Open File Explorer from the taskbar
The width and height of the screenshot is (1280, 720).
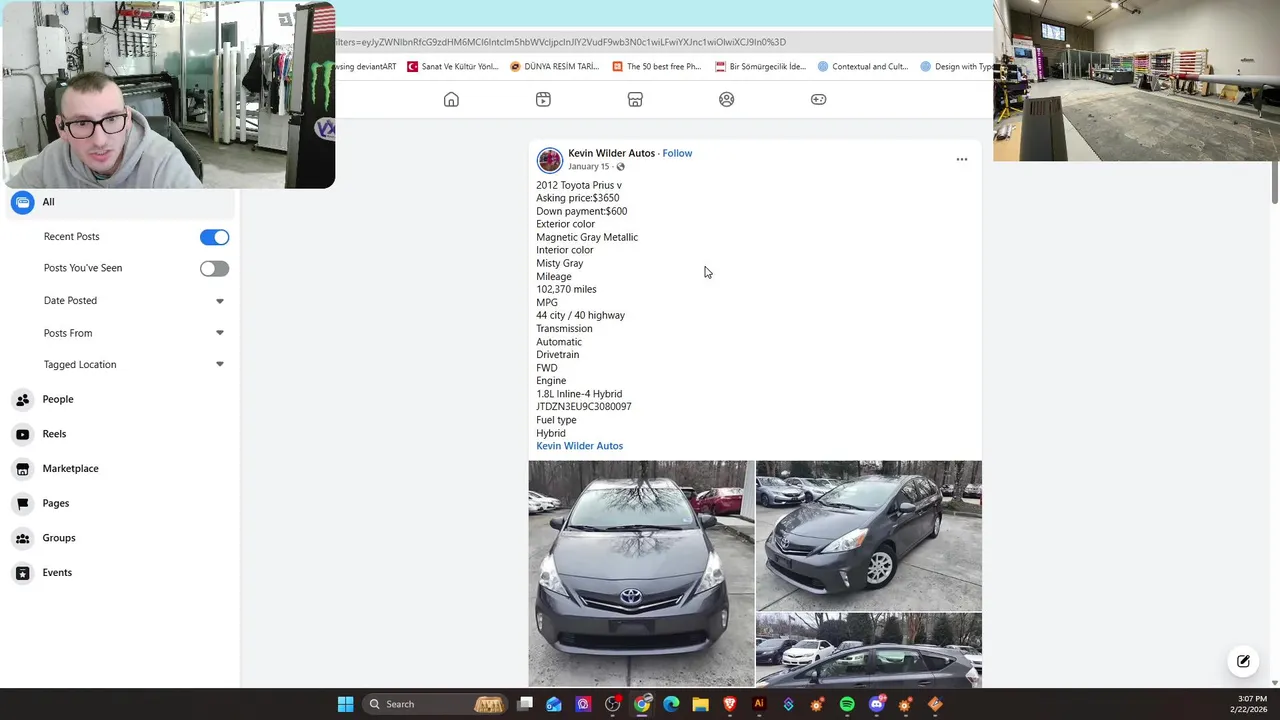point(700,704)
